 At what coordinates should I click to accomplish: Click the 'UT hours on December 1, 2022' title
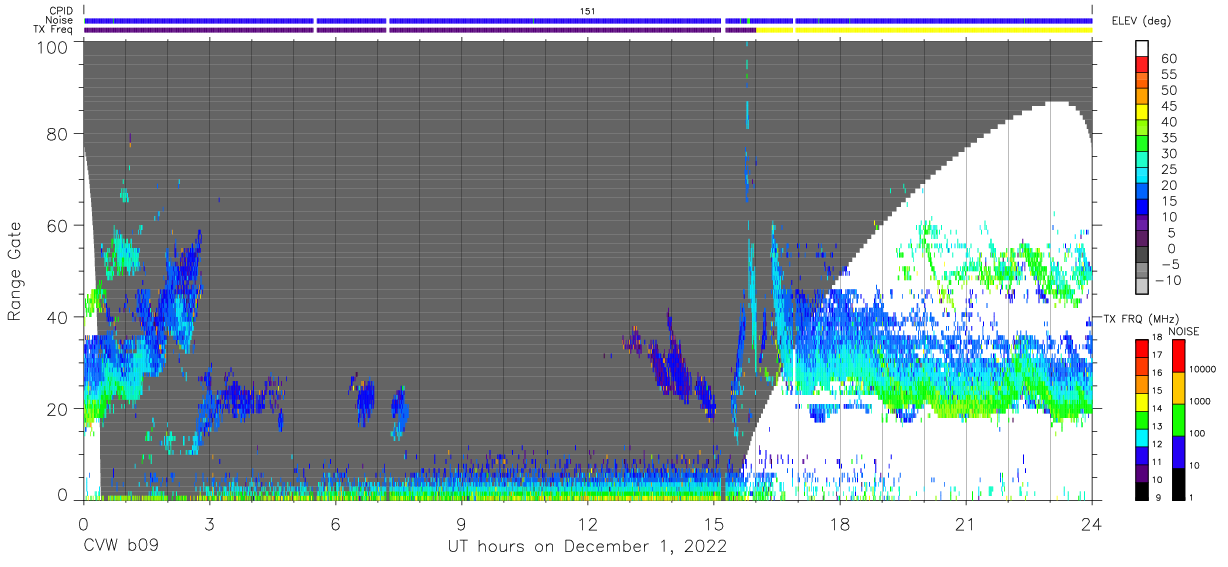pos(587,547)
